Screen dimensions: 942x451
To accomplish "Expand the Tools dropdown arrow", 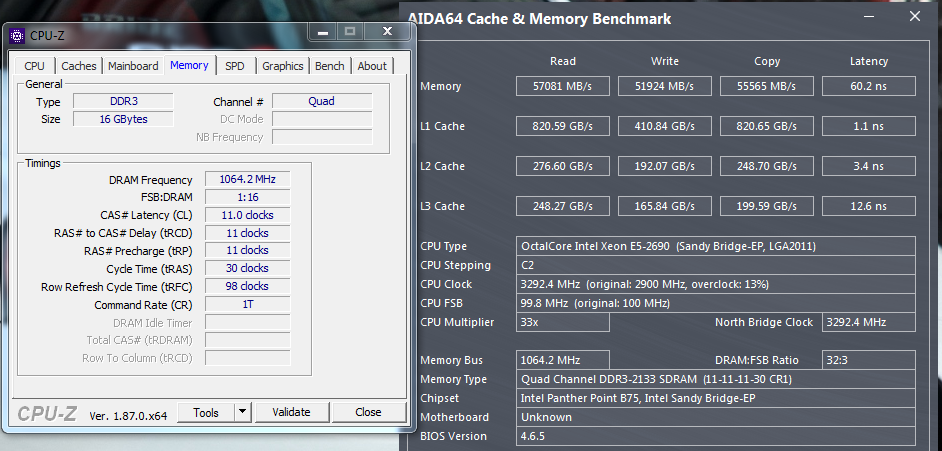I will pyautogui.click(x=242, y=413).
